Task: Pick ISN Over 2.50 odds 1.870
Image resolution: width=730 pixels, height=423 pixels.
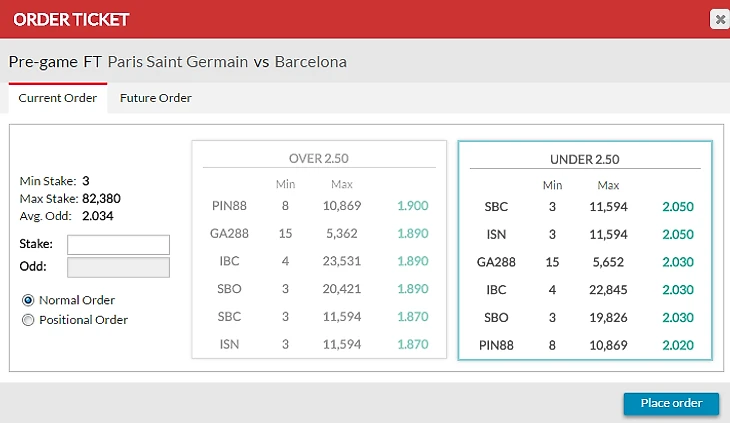Action: click(x=413, y=345)
